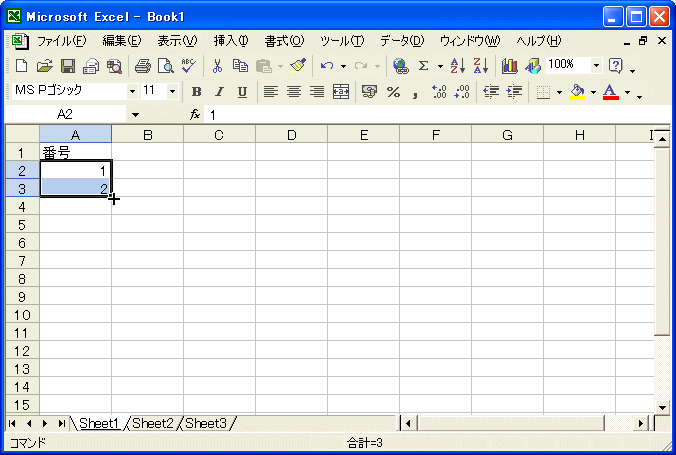The image size is (676, 455).
Task: Open Excel Help question icon
Action: (x=616, y=66)
